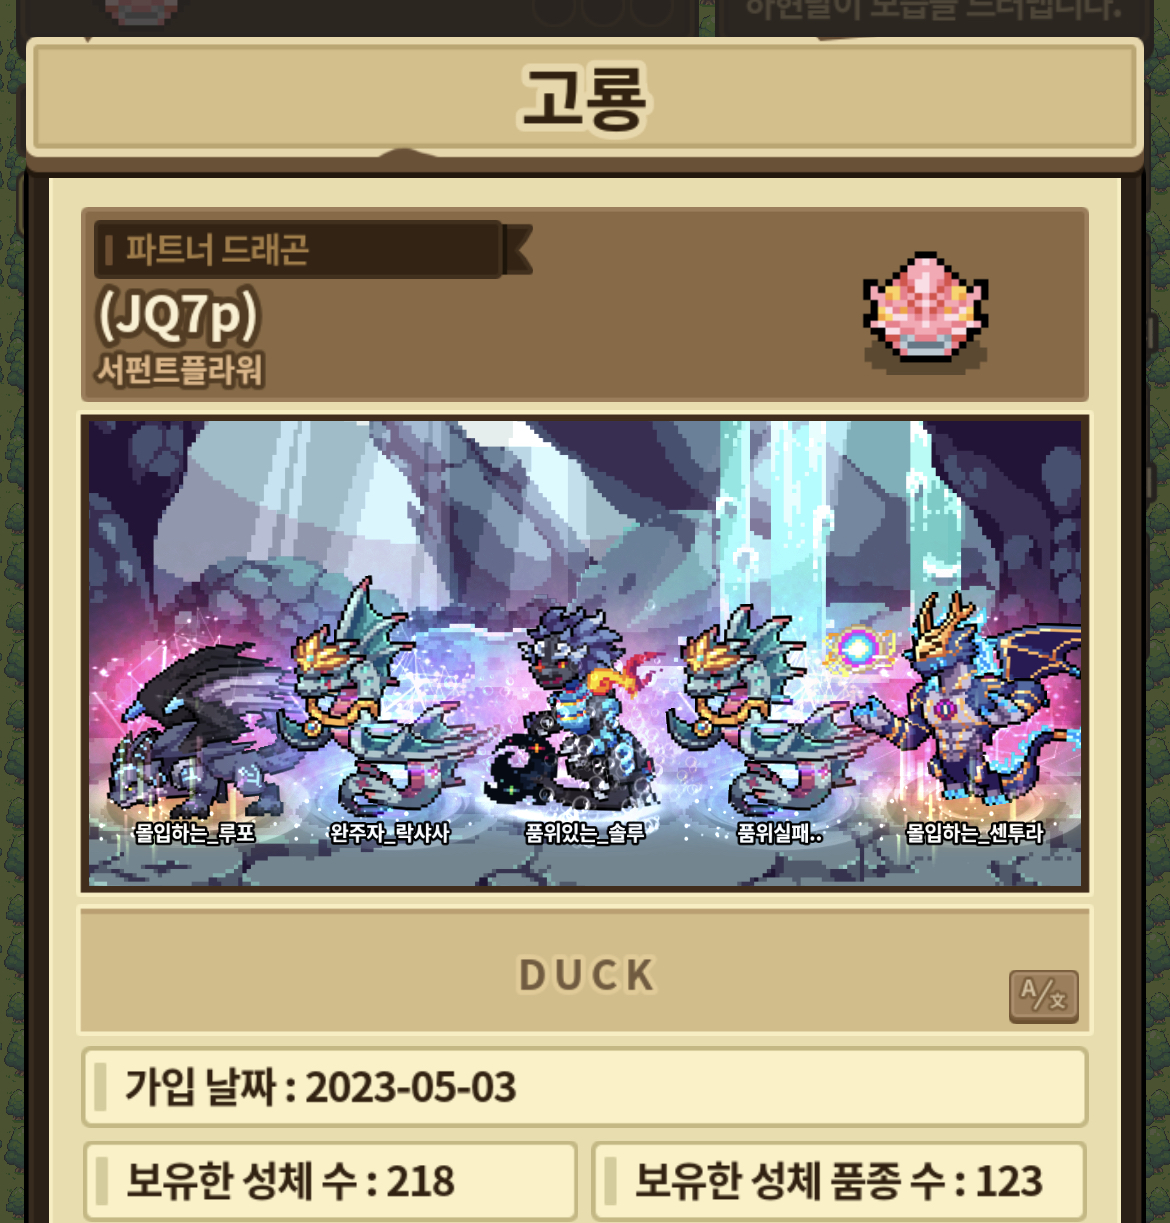Screen dimensions: 1170x1223
Task: Click the 고룡 title header
Action: click(x=584, y=99)
